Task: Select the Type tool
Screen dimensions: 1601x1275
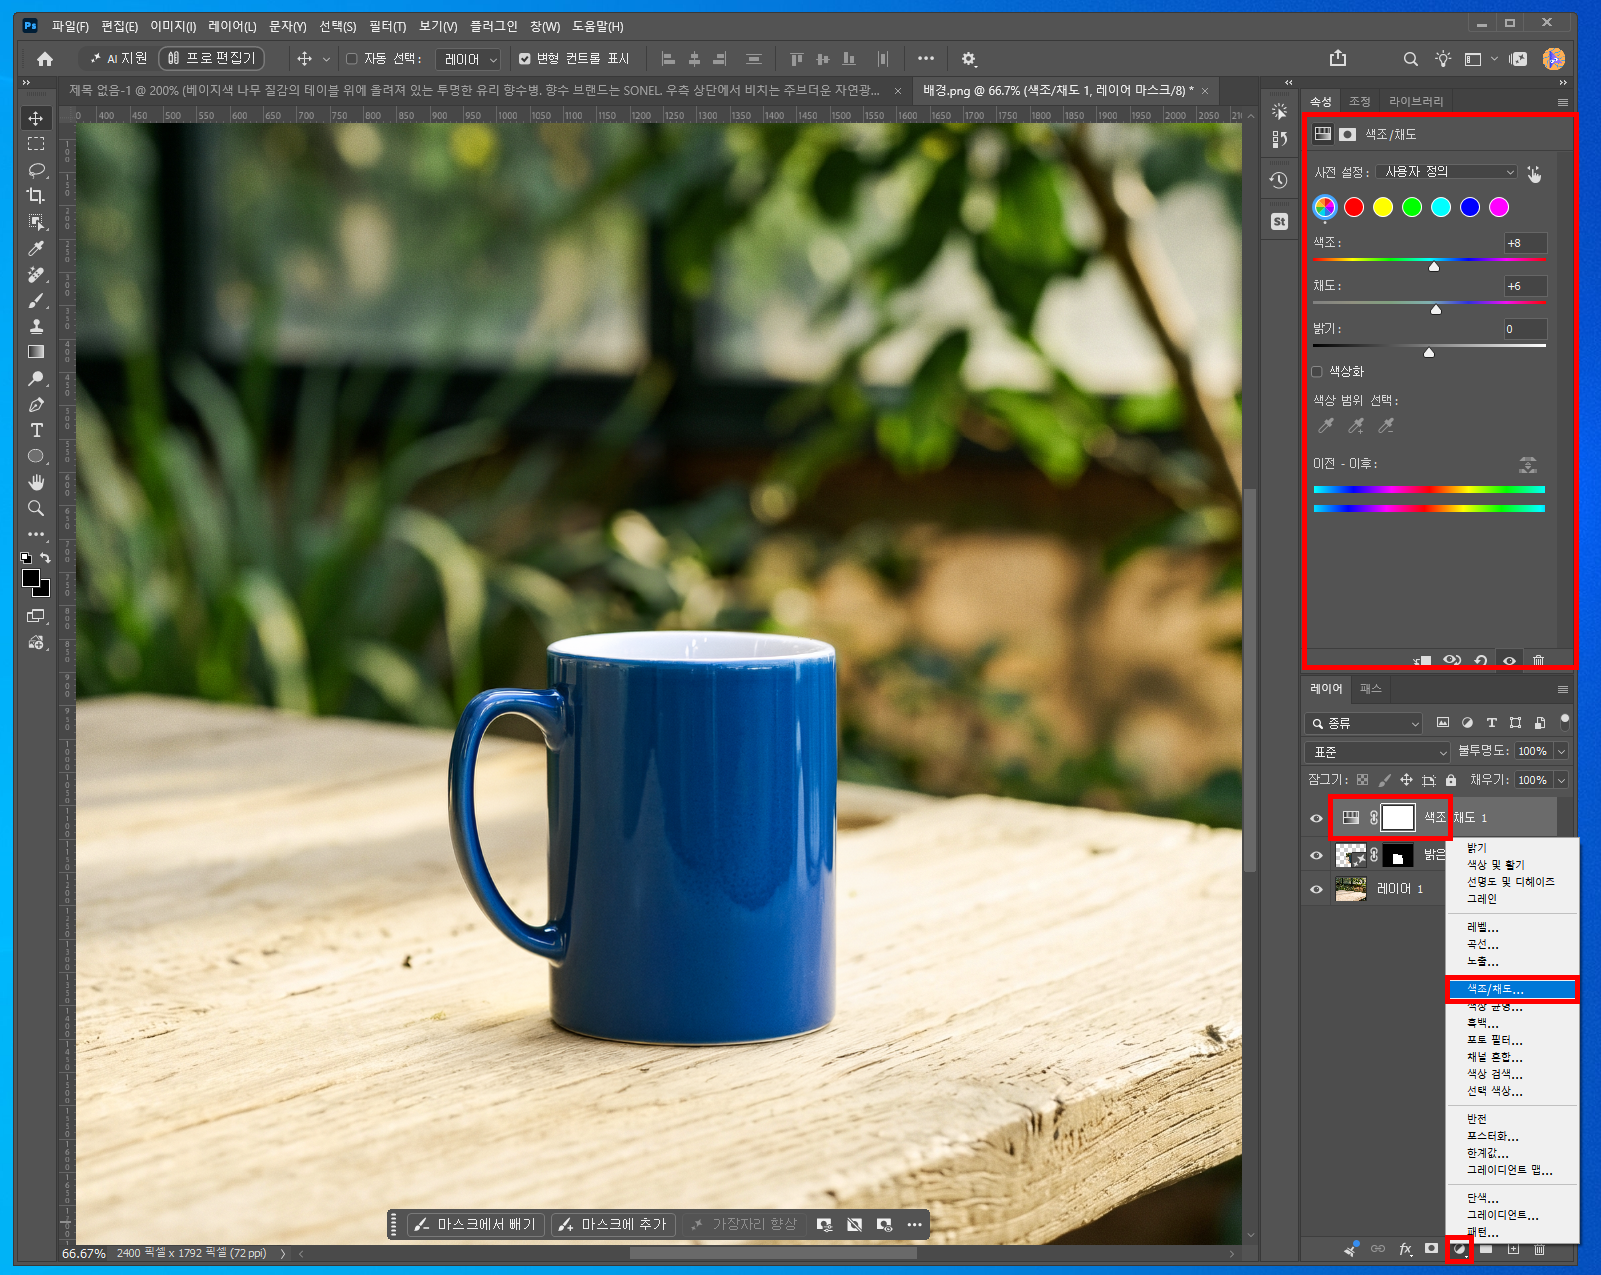Action: tap(36, 430)
